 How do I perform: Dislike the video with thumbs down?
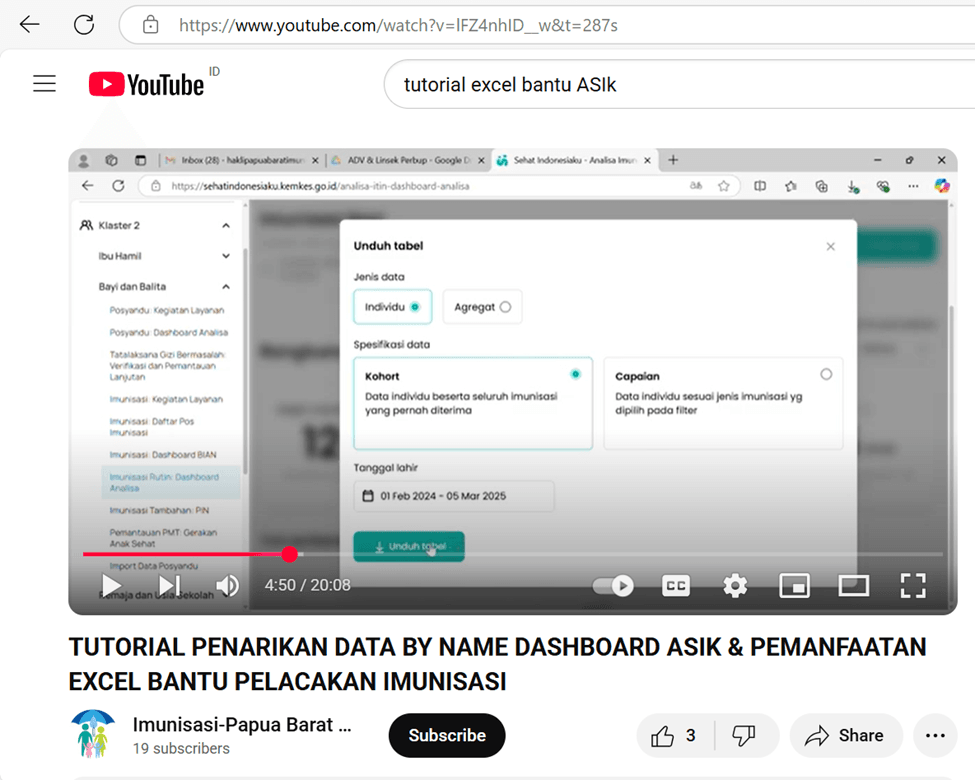coord(744,736)
